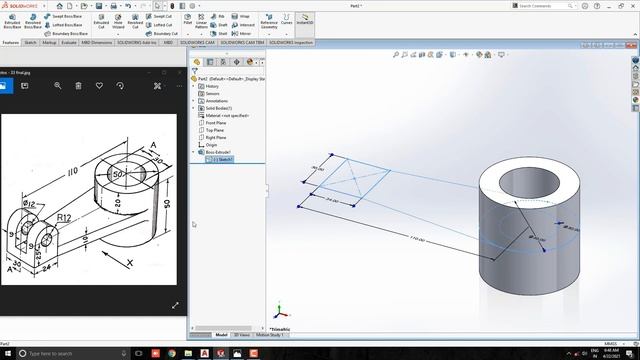Choose the Boundary Cut feature
Screen dimensions: 640x360
[x=162, y=33]
